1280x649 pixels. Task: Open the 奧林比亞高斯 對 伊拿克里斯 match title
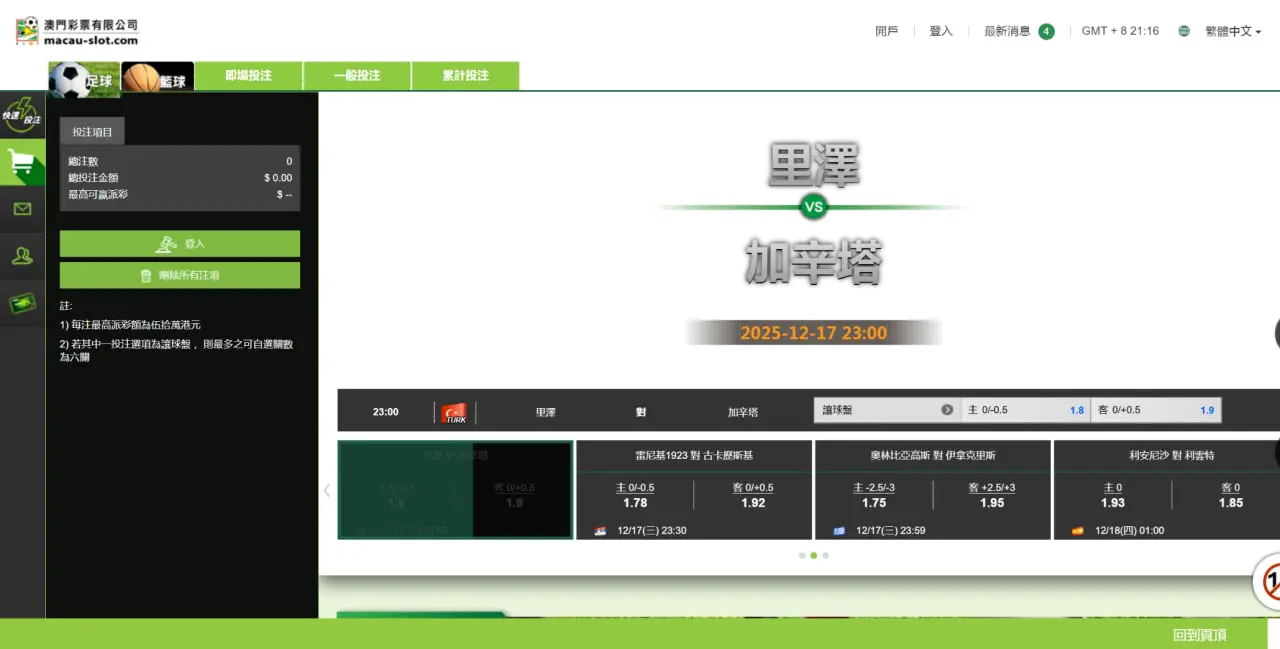[933, 455]
